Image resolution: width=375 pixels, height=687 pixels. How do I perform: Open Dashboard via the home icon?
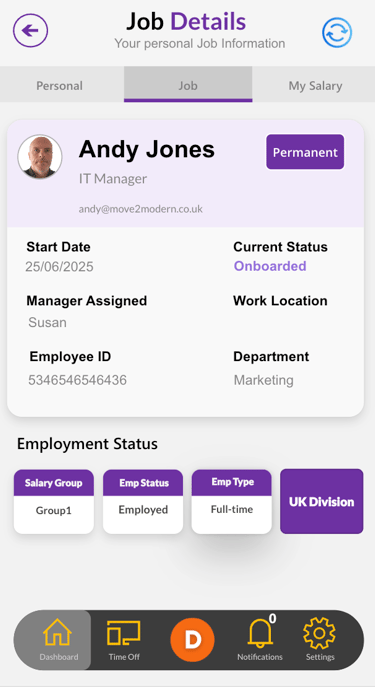(x=57, y=633)
